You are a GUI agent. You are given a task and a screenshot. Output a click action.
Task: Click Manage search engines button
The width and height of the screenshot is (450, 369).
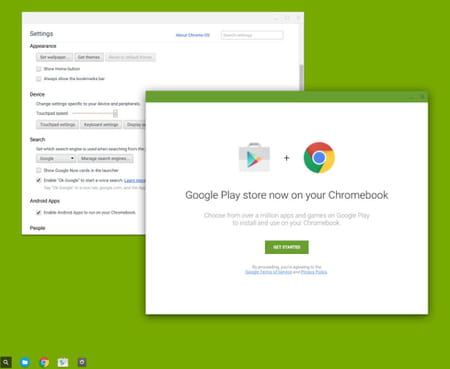point(105,158)
